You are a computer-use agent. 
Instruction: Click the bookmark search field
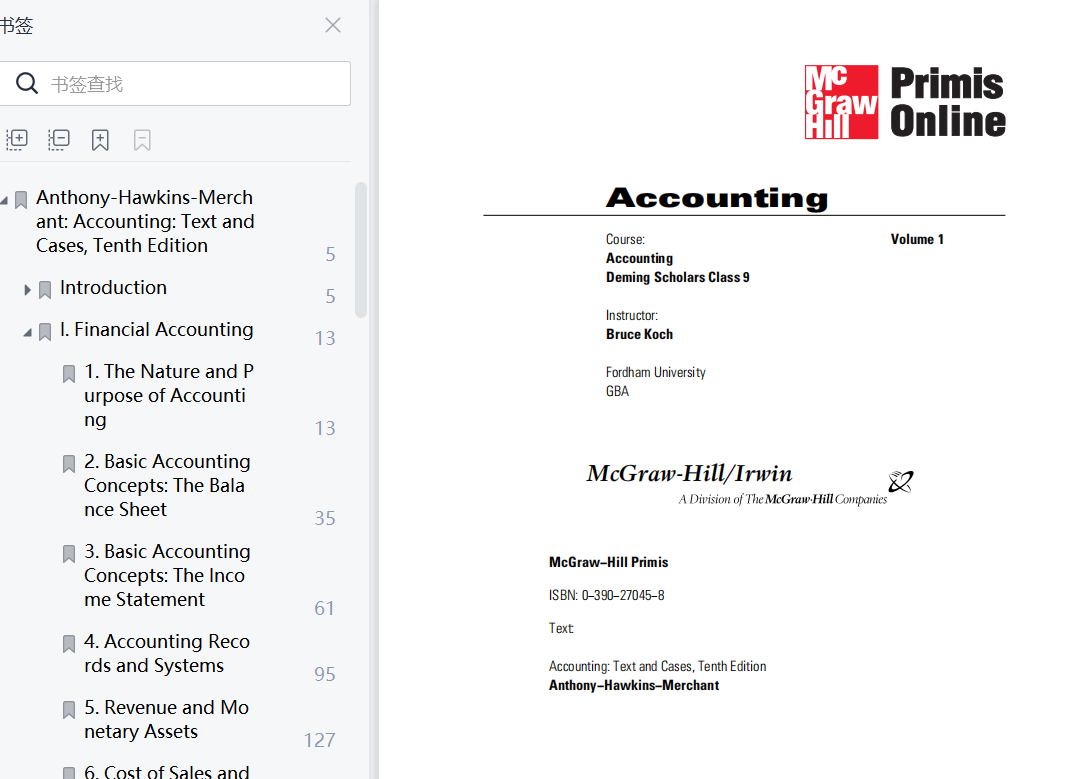click(175, 84)
